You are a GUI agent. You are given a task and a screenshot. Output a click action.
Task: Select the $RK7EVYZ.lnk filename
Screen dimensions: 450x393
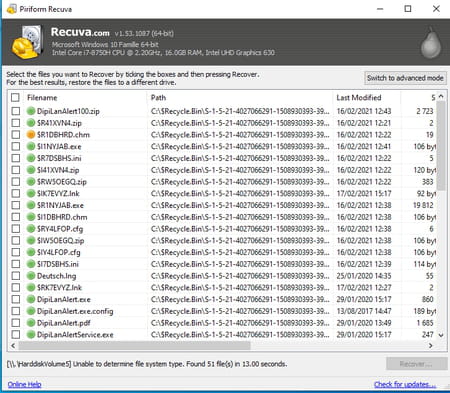click(59, 287)
